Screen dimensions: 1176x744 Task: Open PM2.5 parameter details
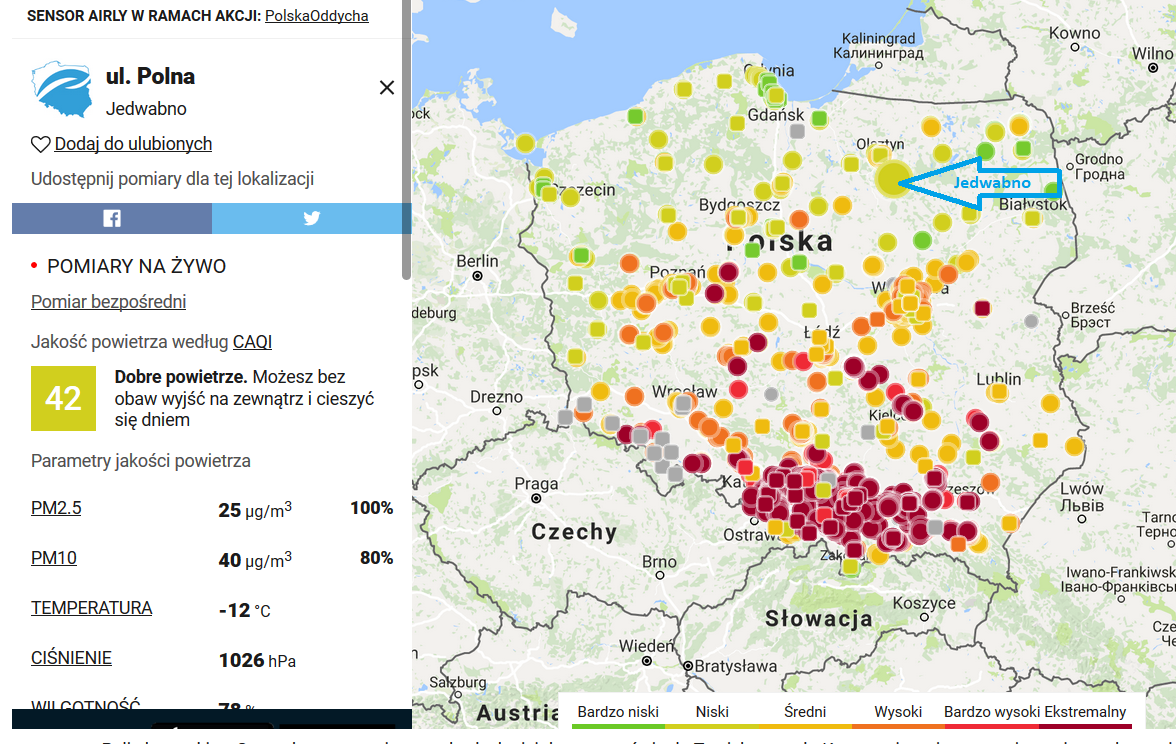56,508
